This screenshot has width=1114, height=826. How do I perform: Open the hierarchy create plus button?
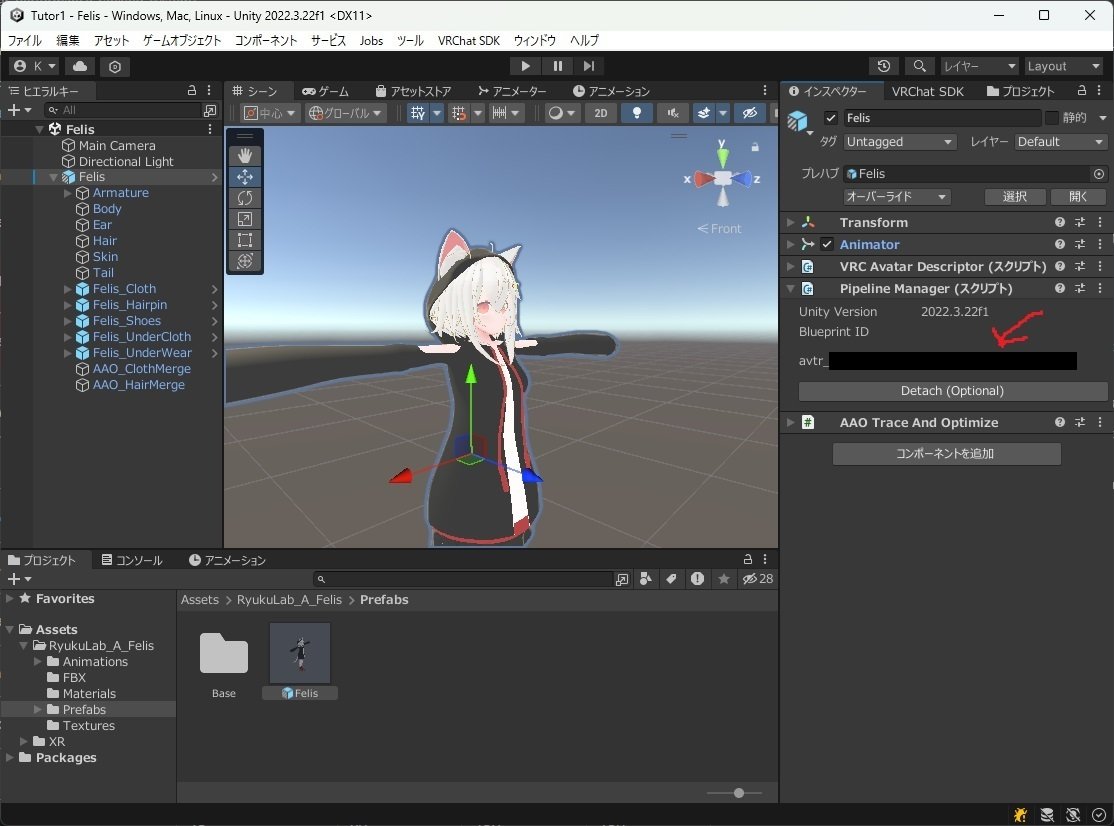(18, 110)
